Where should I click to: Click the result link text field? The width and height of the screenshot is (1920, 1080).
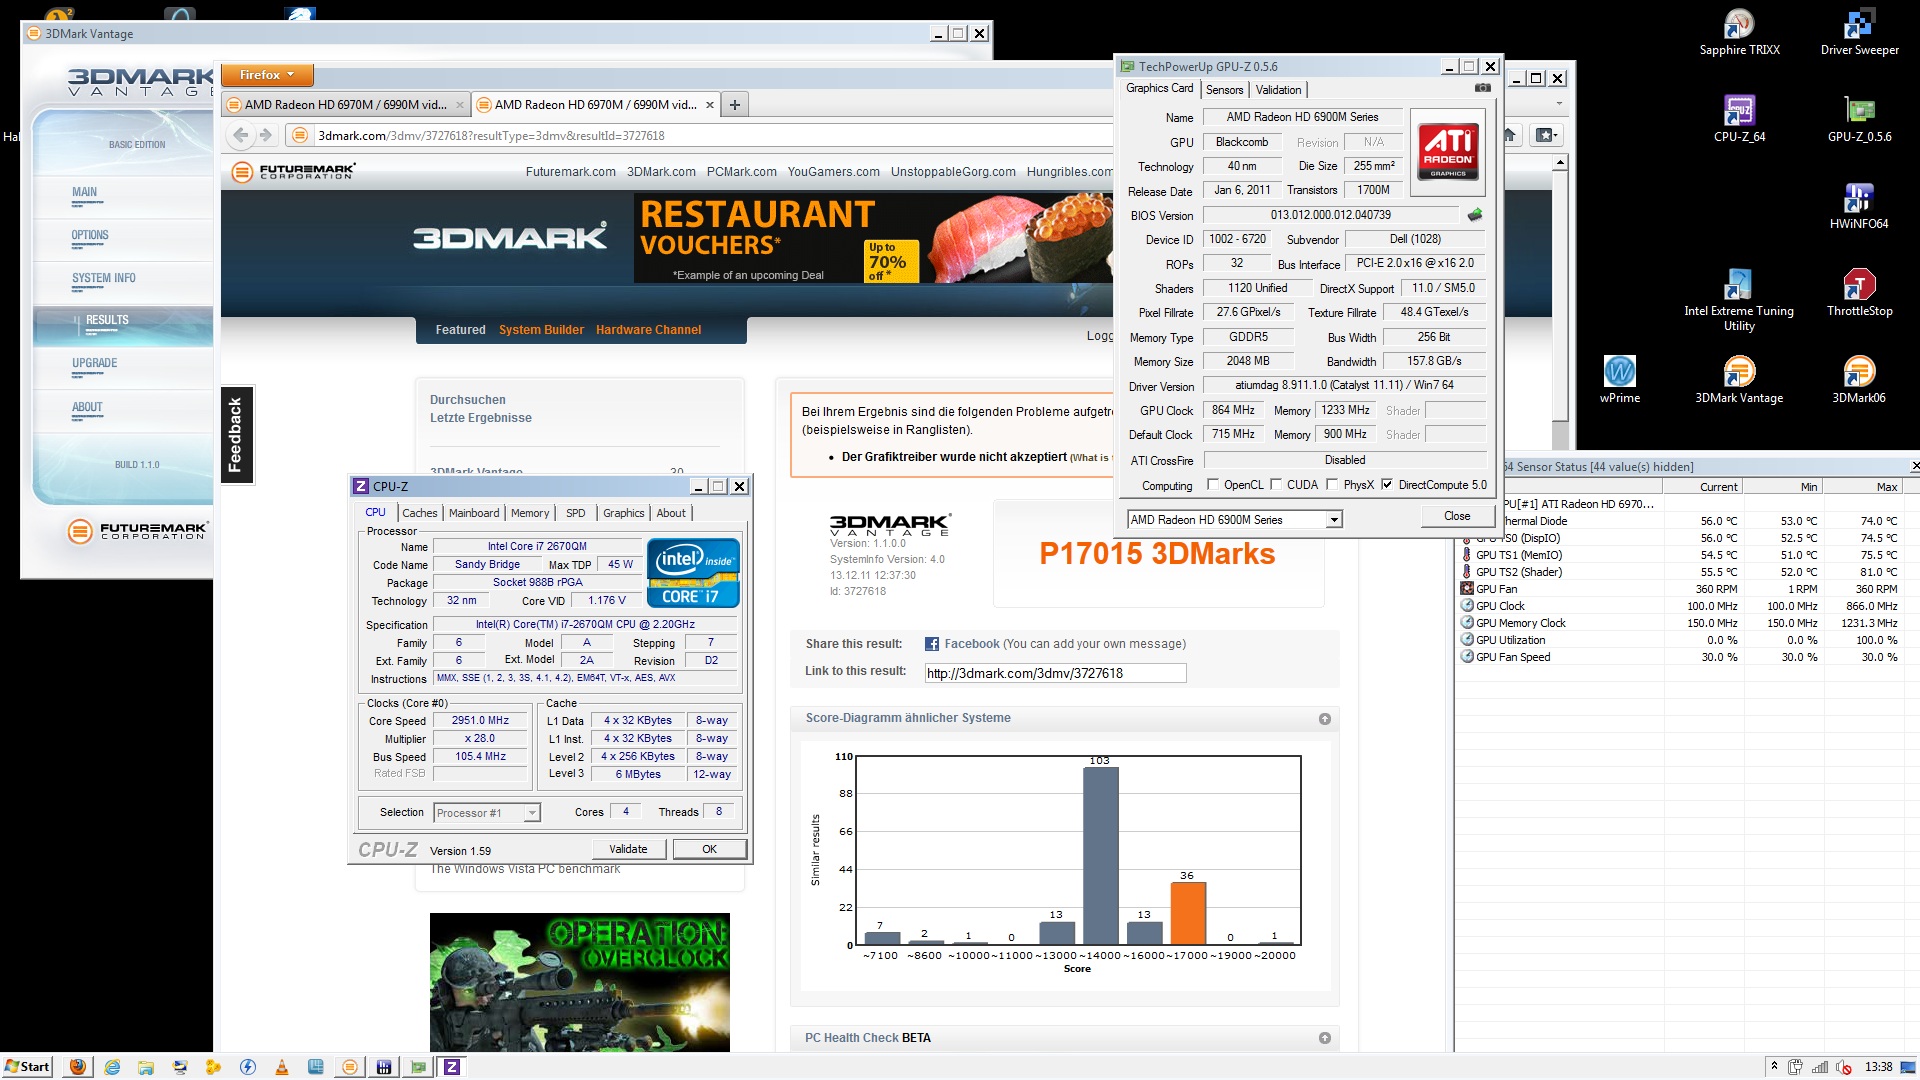1055,673
